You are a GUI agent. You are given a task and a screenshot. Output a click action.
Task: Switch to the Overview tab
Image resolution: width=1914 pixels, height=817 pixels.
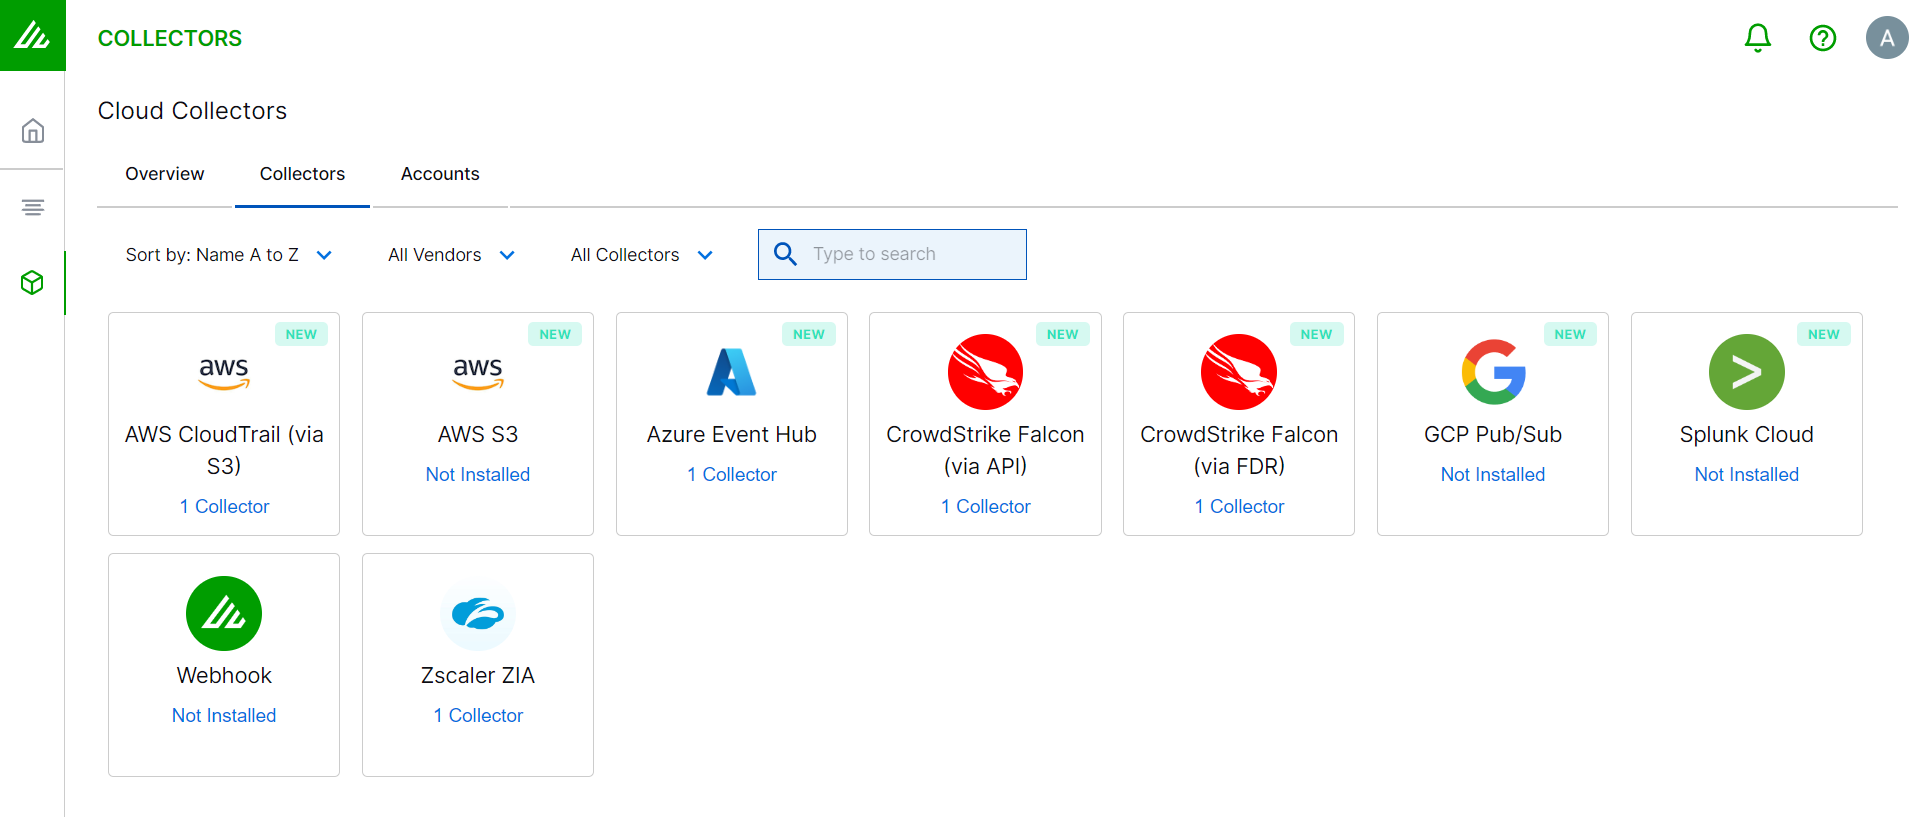pyautogui.click(x=165, y=174)
